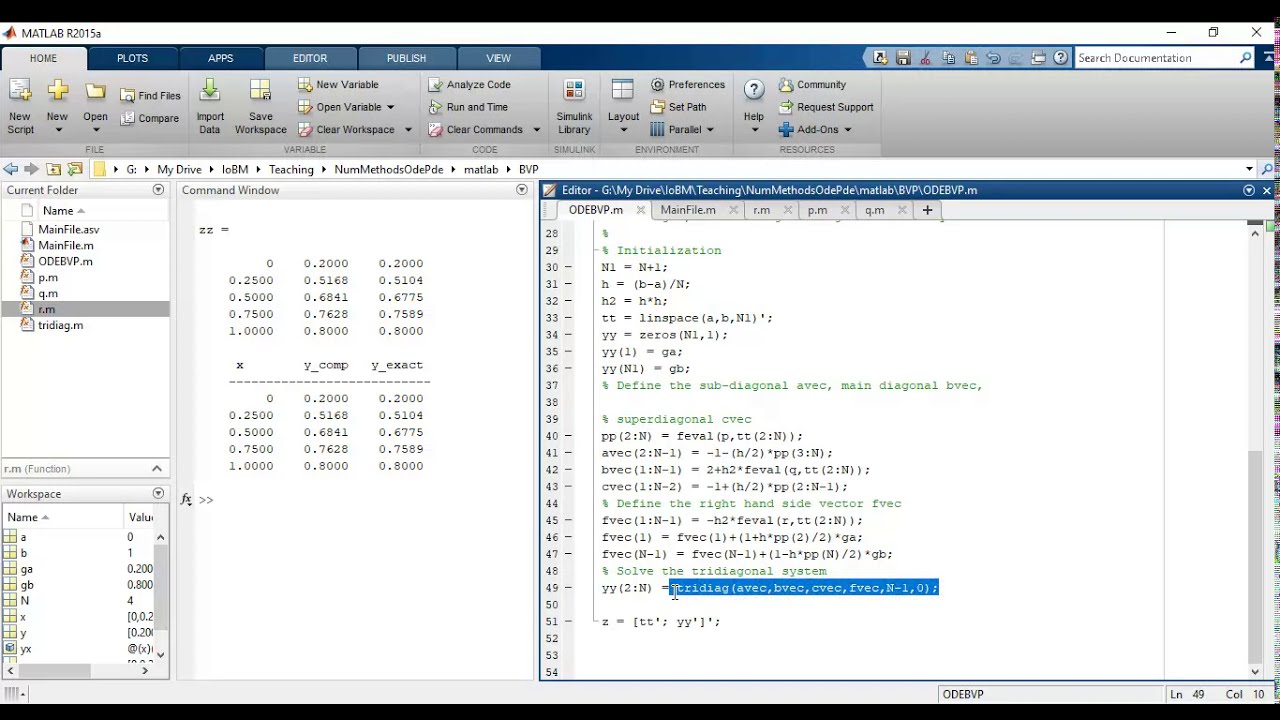Switch to the PLOTS ribbon tab

132,58
